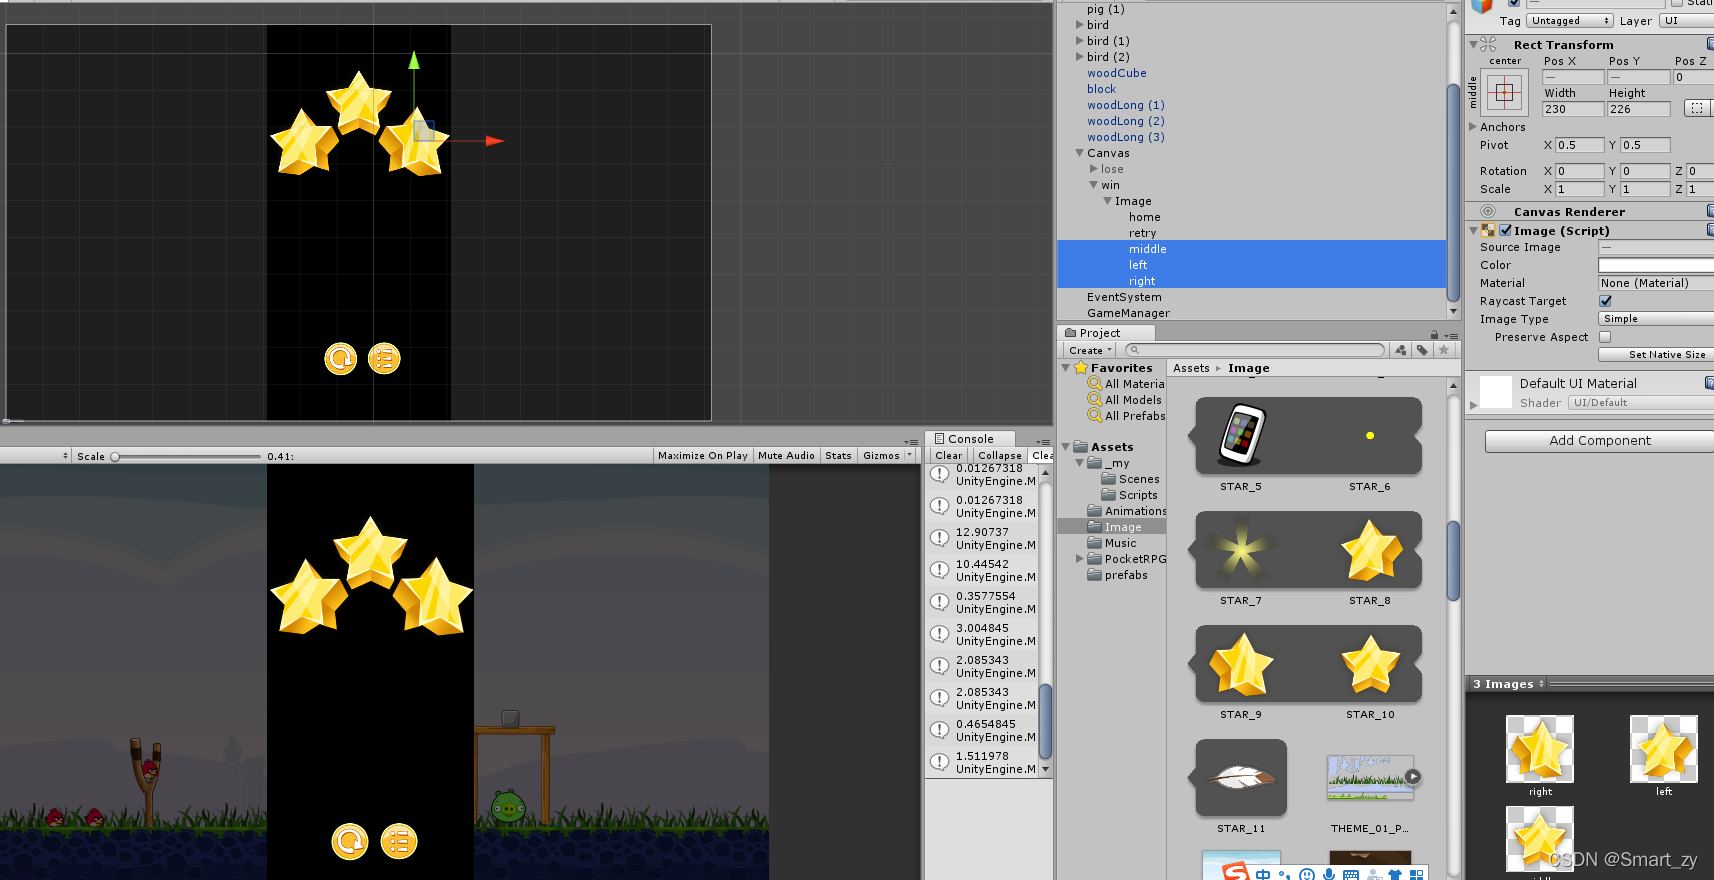Toggle Maximize On Play
The height and width of the screenshot is (880, 1714).
[703, 455]
